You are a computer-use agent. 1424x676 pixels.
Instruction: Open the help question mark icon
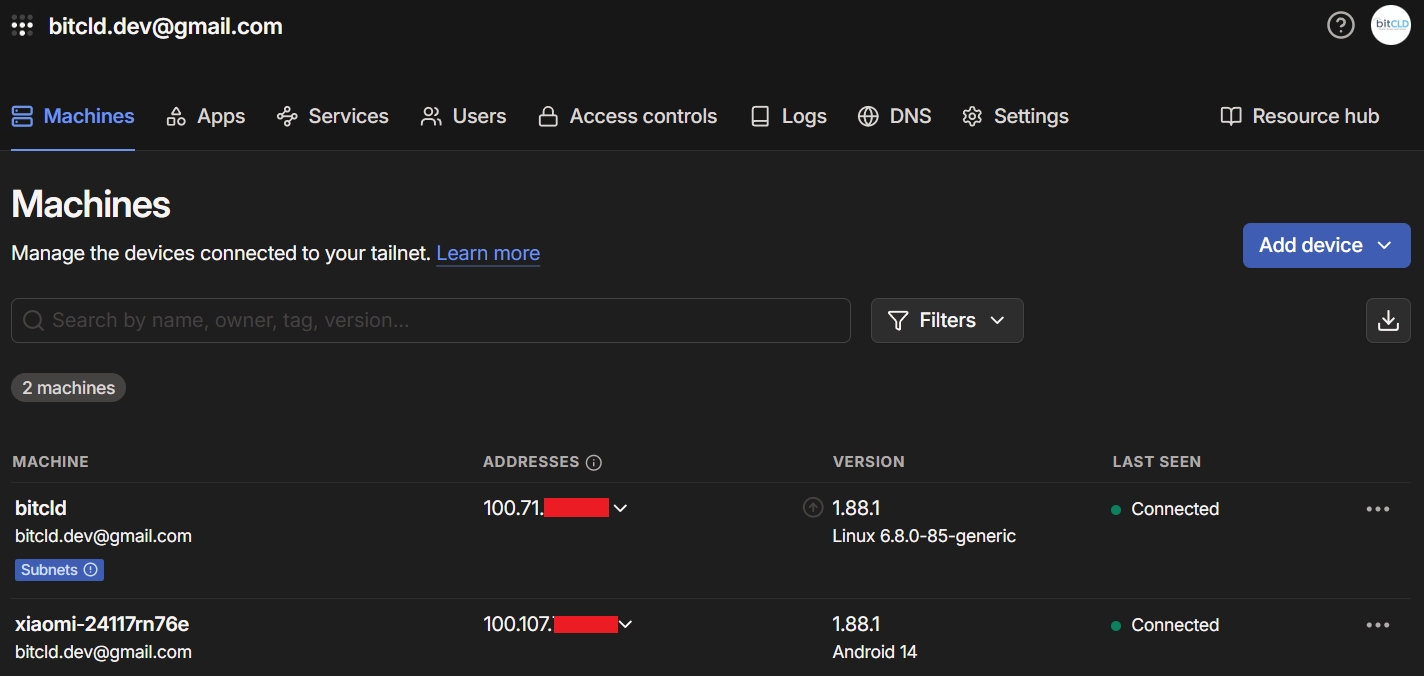point(1340,25)
